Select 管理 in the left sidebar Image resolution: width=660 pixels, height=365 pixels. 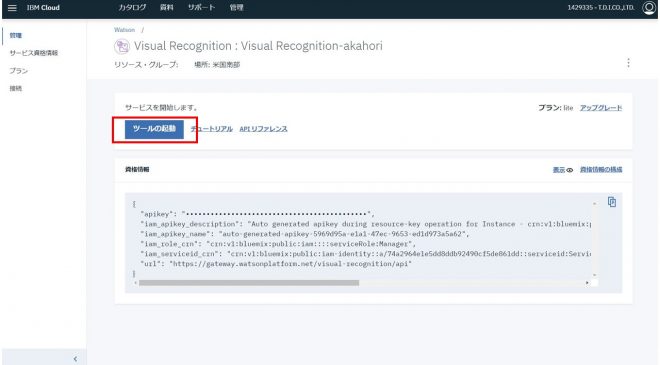pos(16,35)
